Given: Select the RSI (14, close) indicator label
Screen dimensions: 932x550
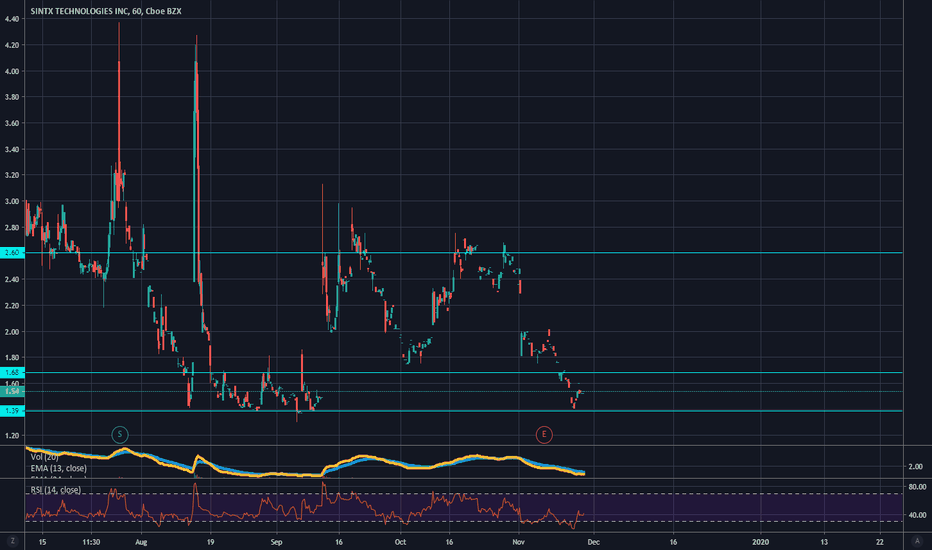Looking at the screenshot, I should click(56, 490).
